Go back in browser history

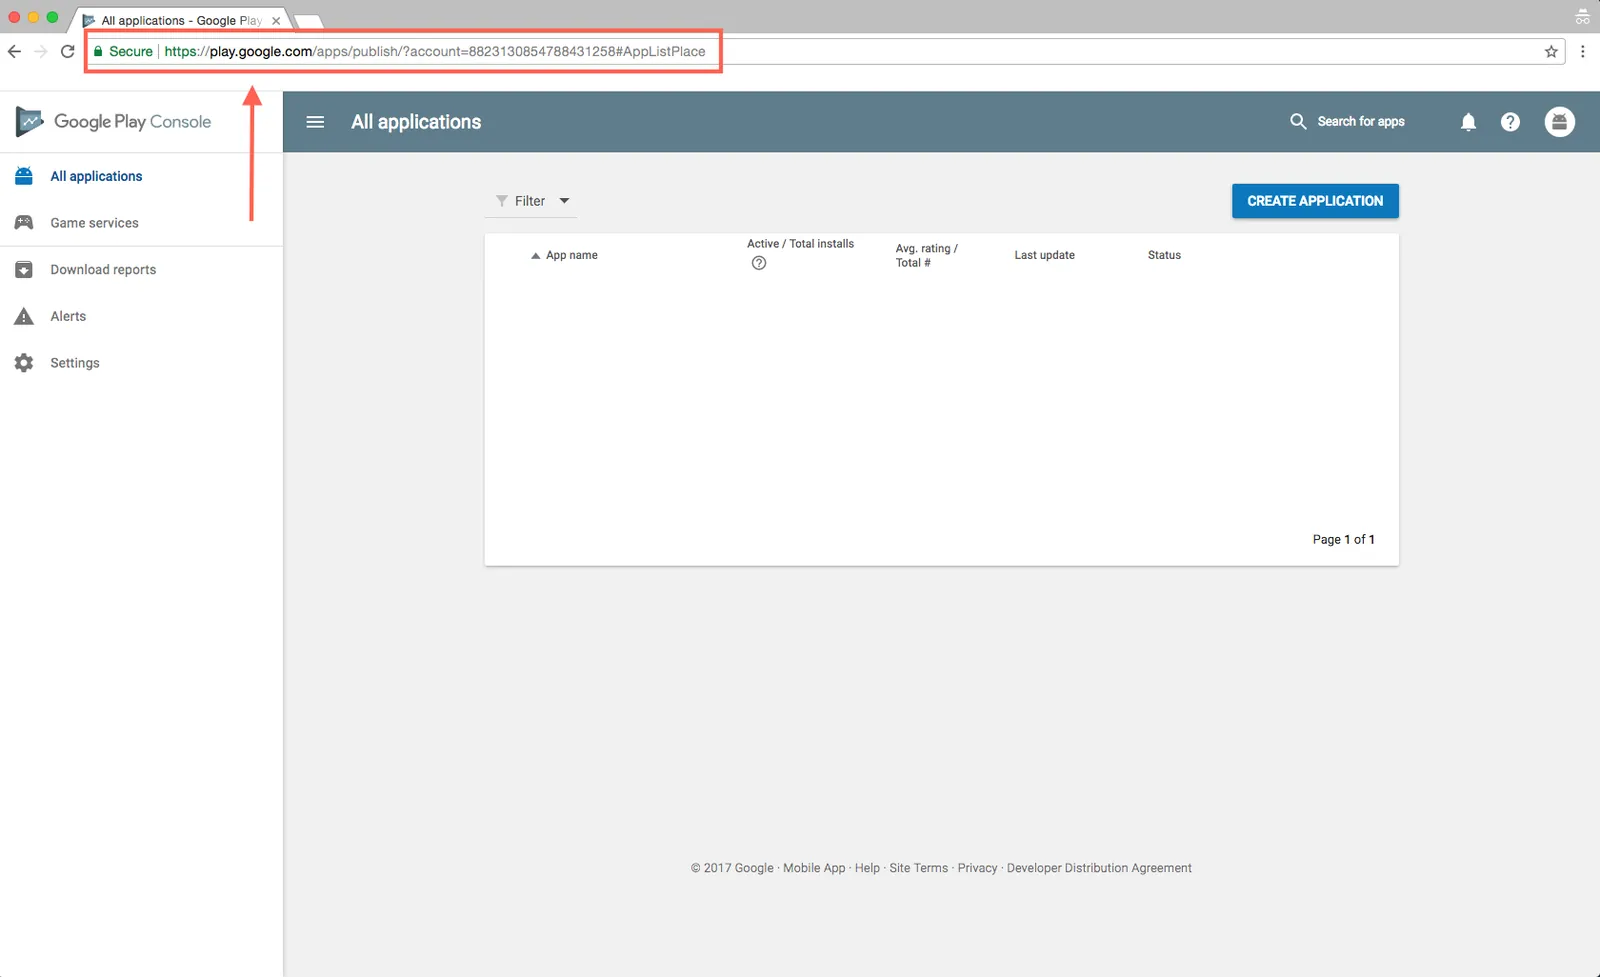(x=14, y=51)
